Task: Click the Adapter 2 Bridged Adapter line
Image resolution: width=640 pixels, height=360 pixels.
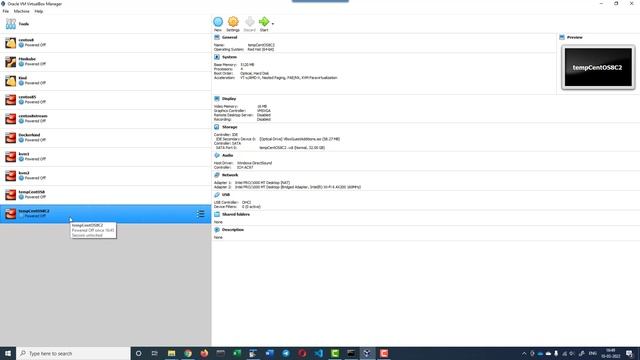Action: point(287,187)
